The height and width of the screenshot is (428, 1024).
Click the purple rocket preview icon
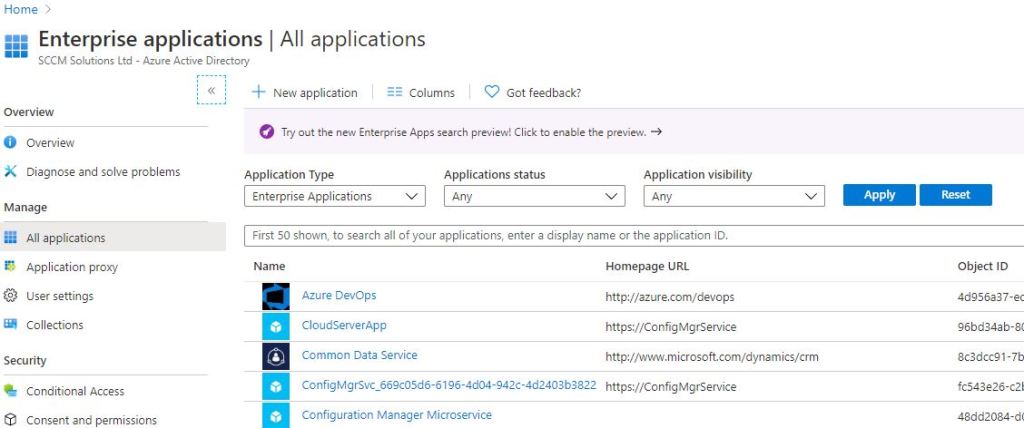(266, 132)
